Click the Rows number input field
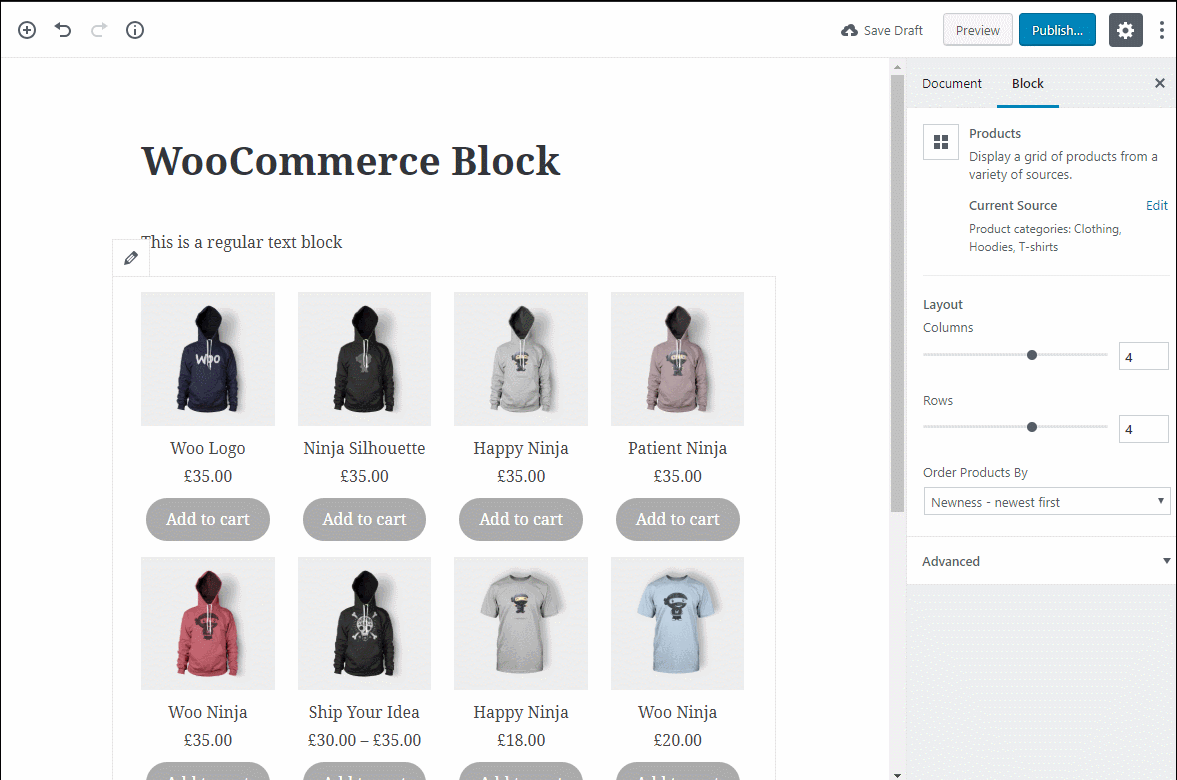 tap(1143, 428)
